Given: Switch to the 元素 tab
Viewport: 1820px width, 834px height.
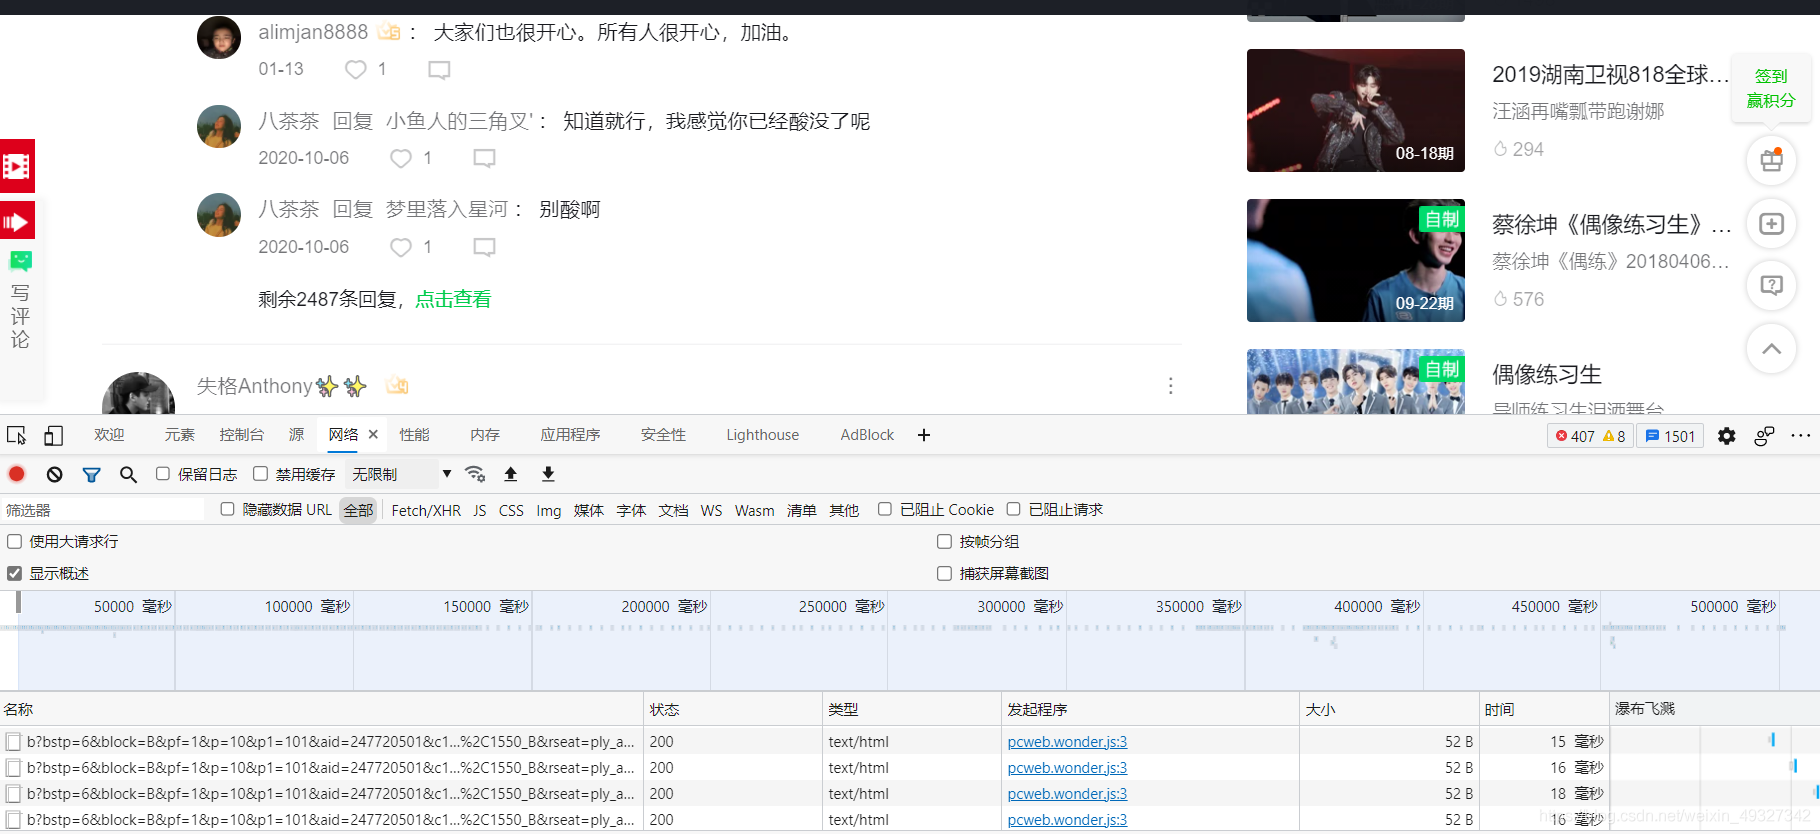Looking at the screenshot, I should click(180, 435).
